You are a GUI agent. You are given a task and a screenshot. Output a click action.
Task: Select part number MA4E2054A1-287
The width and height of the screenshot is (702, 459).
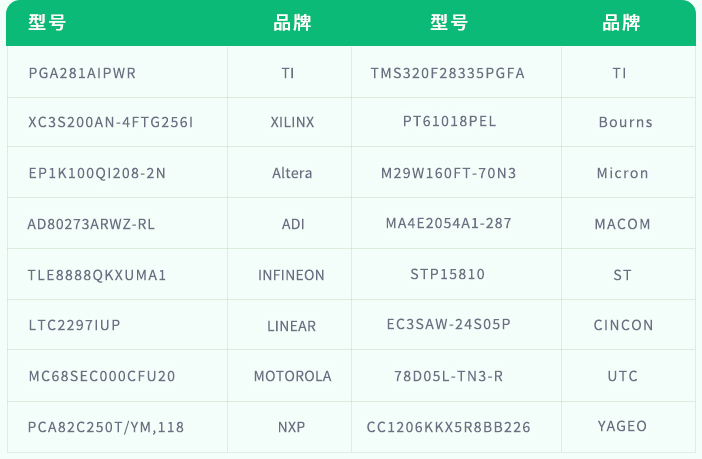tap(449, 223)
